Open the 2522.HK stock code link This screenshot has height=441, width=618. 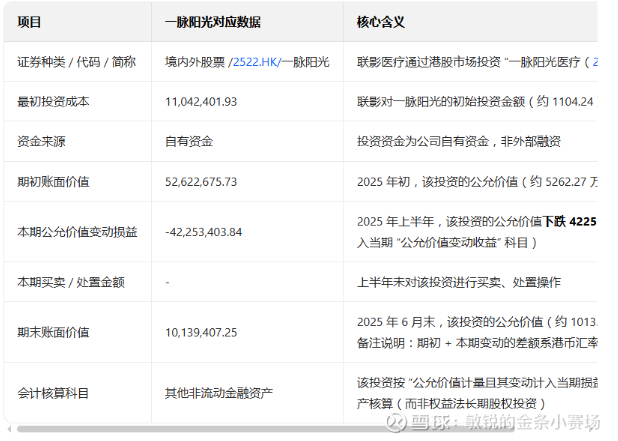(x=256, y=62)
